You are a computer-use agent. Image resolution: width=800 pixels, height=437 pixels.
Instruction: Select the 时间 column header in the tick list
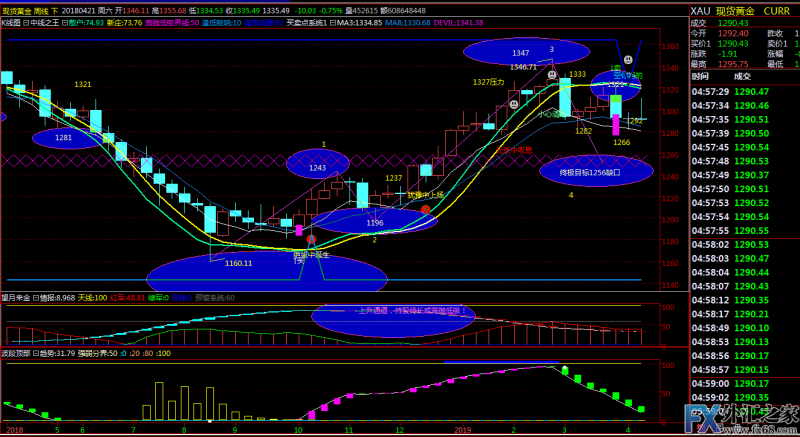[700, 75]
